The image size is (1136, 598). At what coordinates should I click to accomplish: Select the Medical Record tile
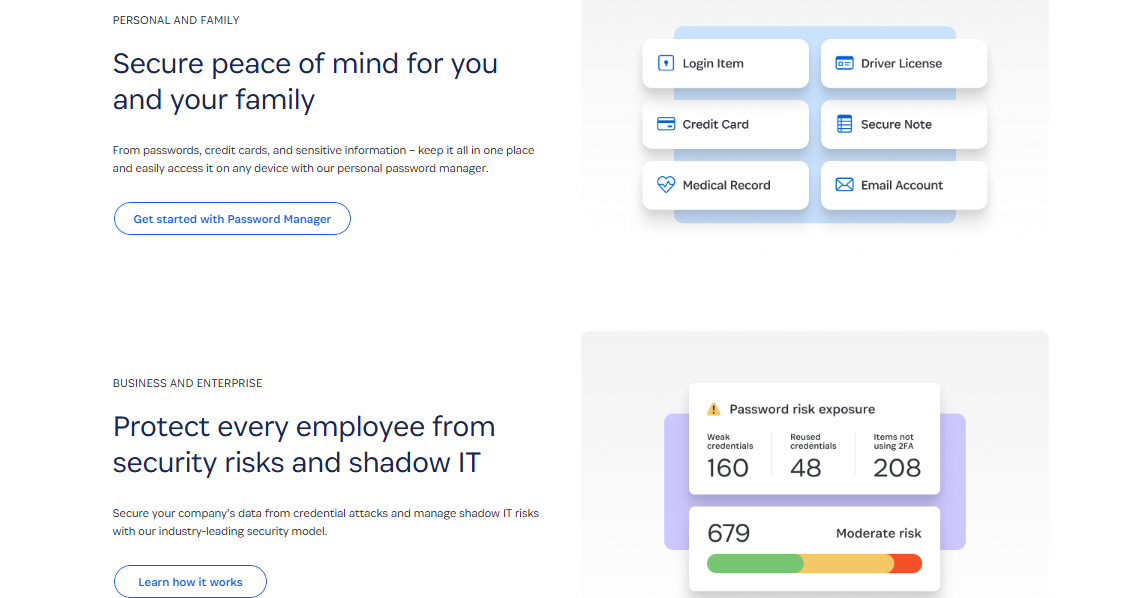coord(725,185)
